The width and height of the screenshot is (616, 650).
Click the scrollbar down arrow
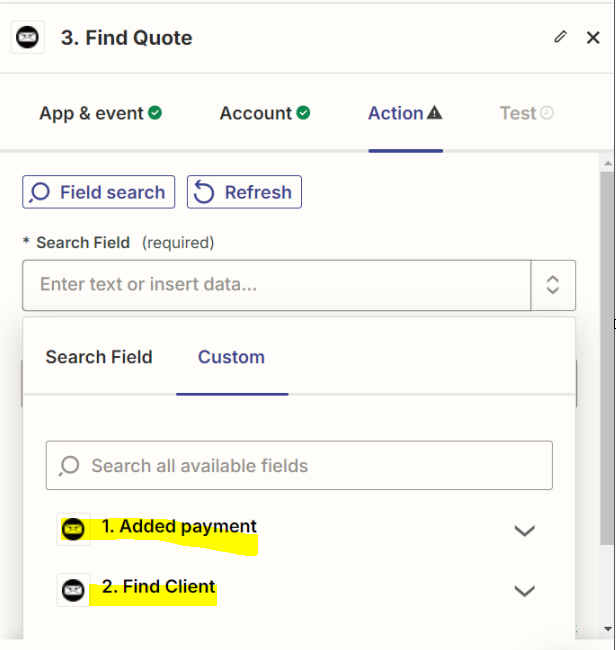coord(608,629)
